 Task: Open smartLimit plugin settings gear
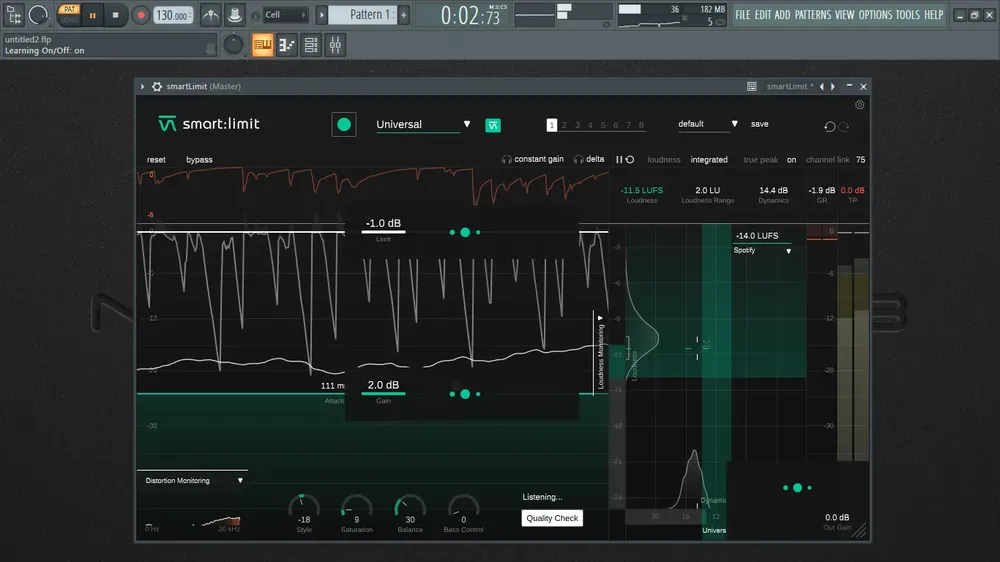(157, 87)
